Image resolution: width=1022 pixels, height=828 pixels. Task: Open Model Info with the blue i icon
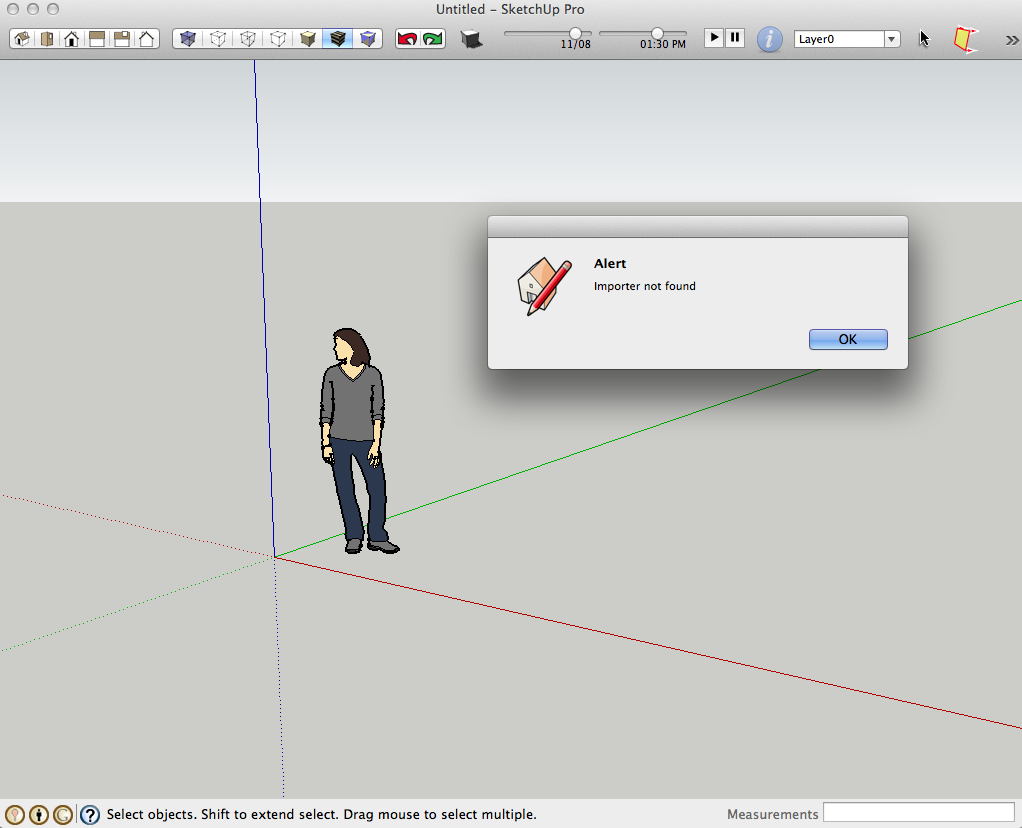tap(769, 39)
